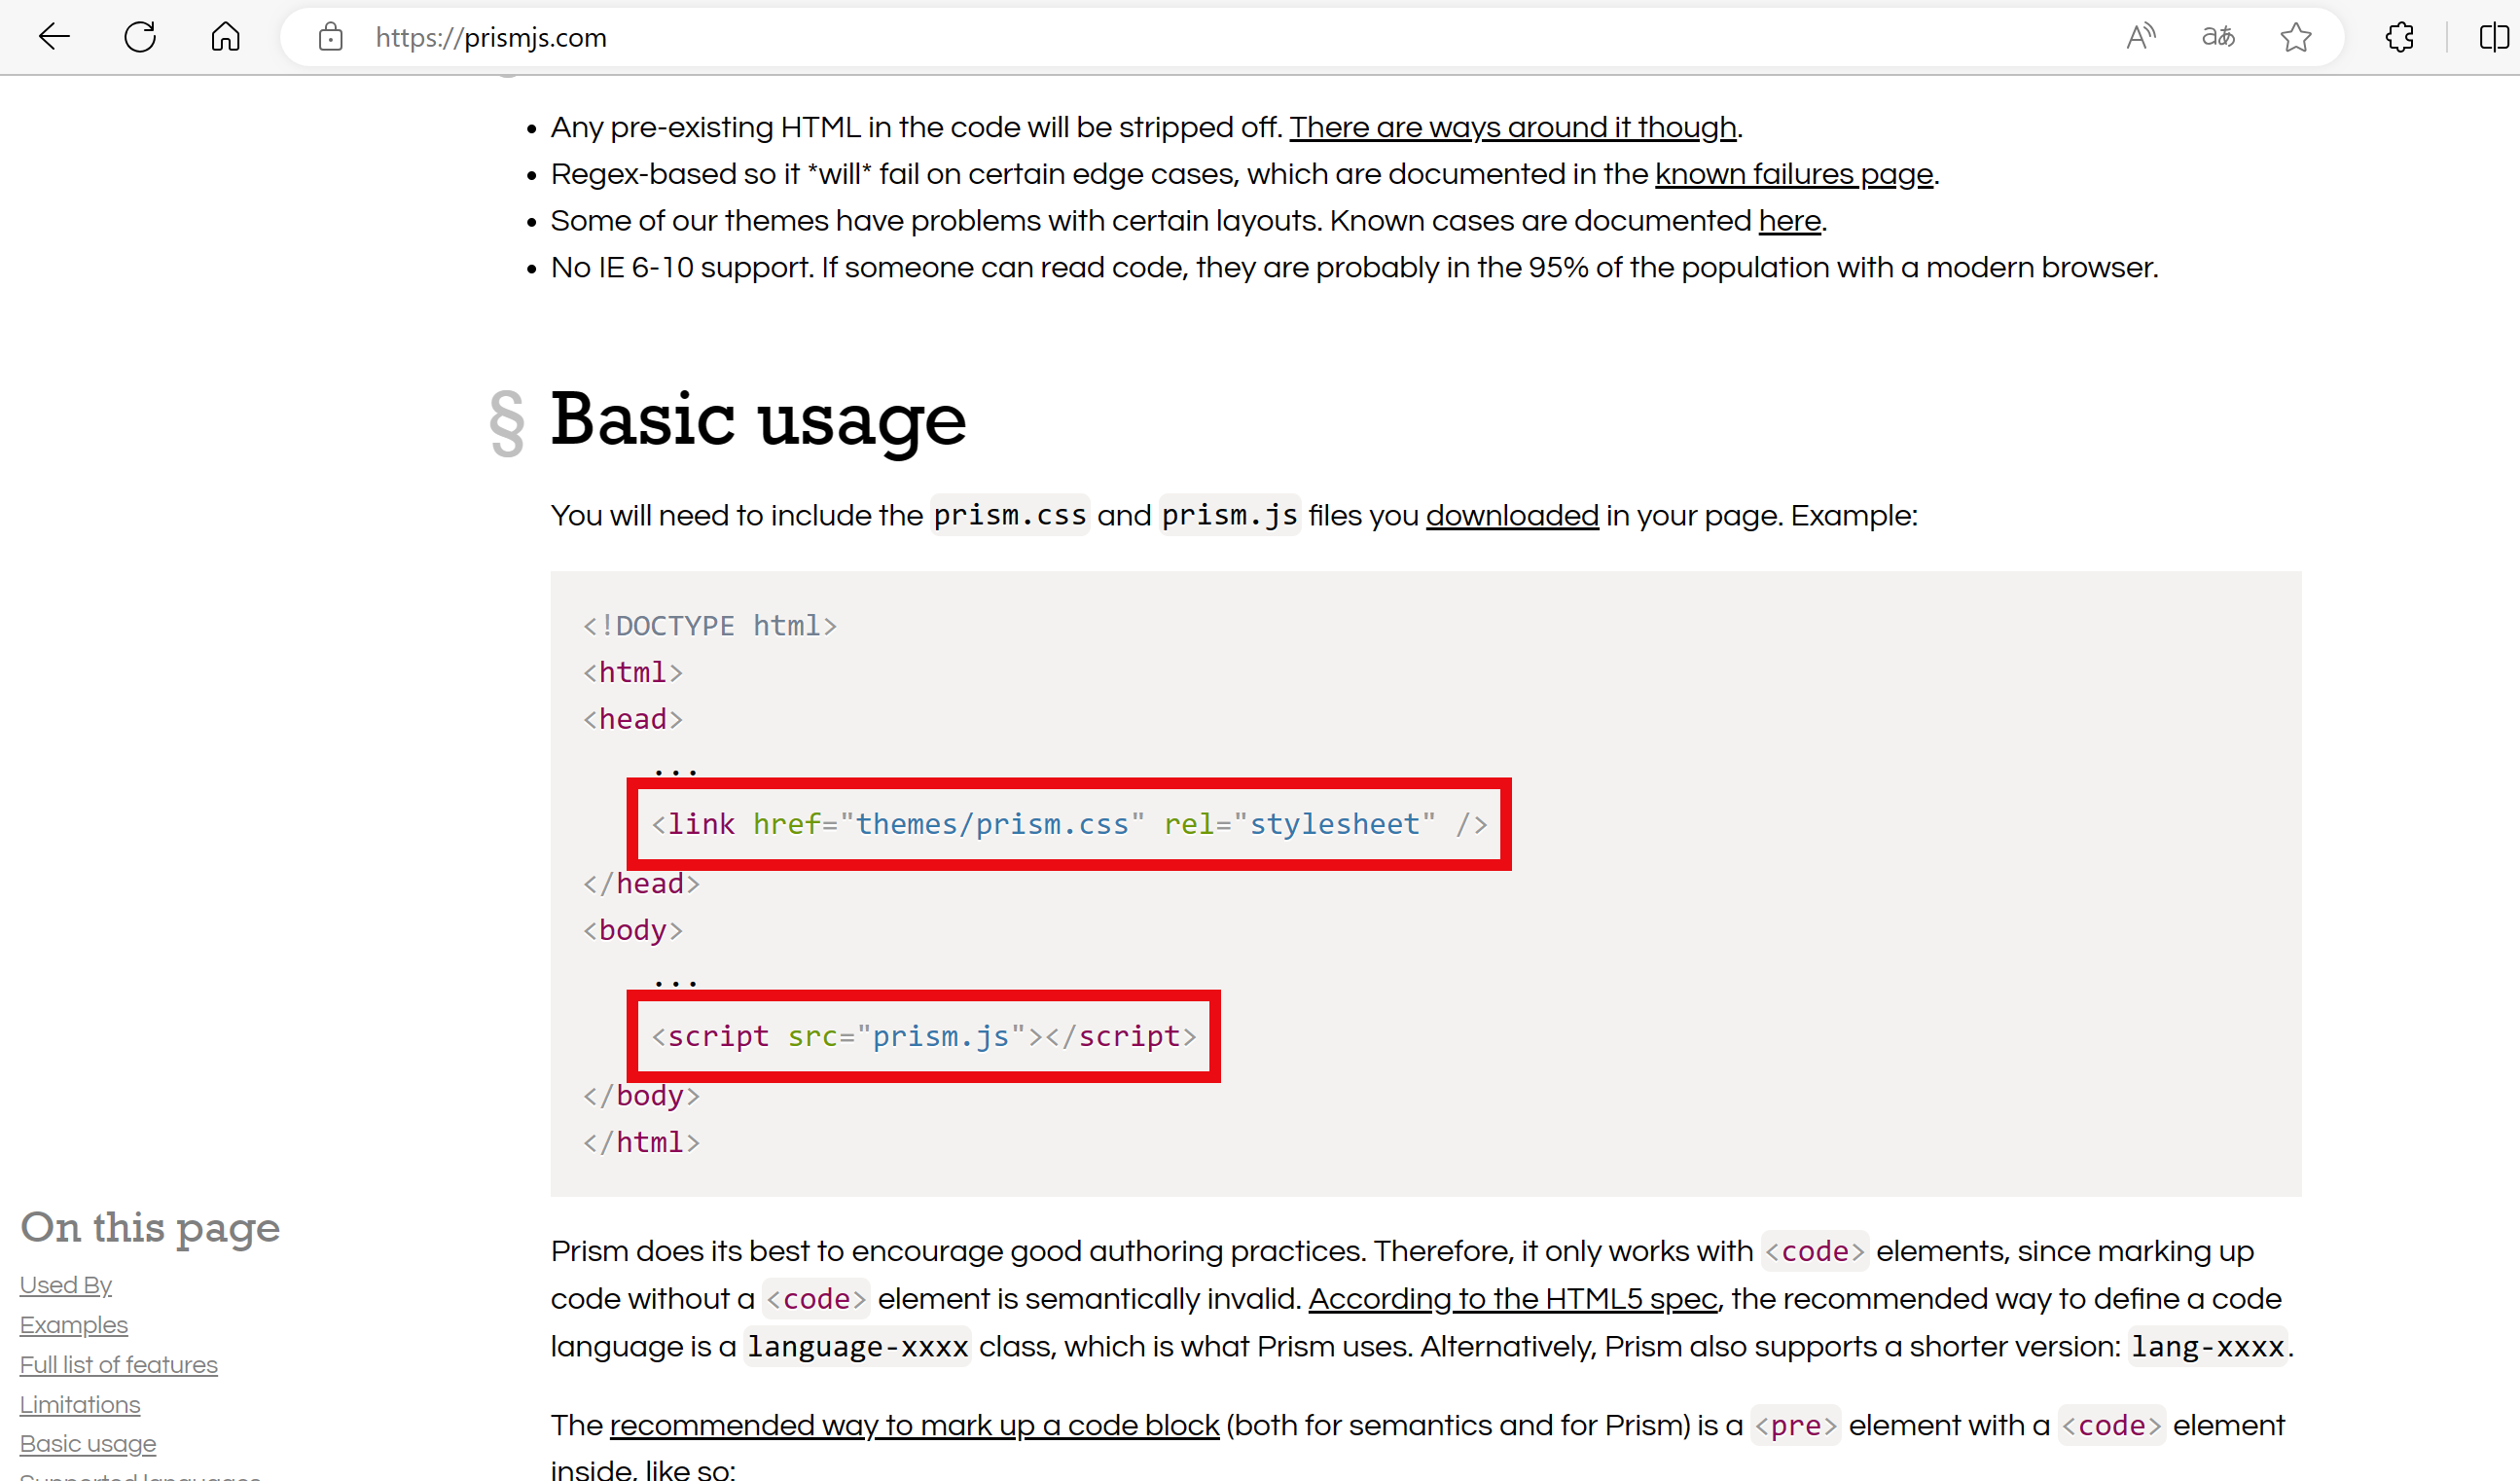Open 'recommended way to mark up a code block'
This screenshot has width=2520, height=1481.
click(x=914, y=1425)
